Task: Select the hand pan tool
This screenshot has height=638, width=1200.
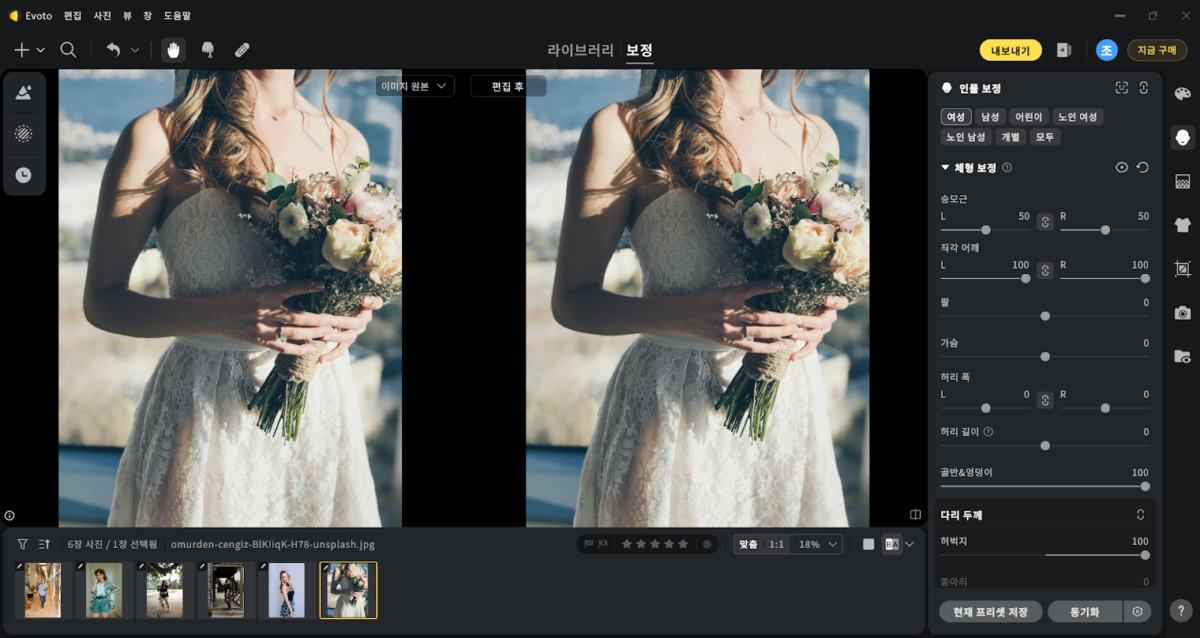Action: pos(174,50)
